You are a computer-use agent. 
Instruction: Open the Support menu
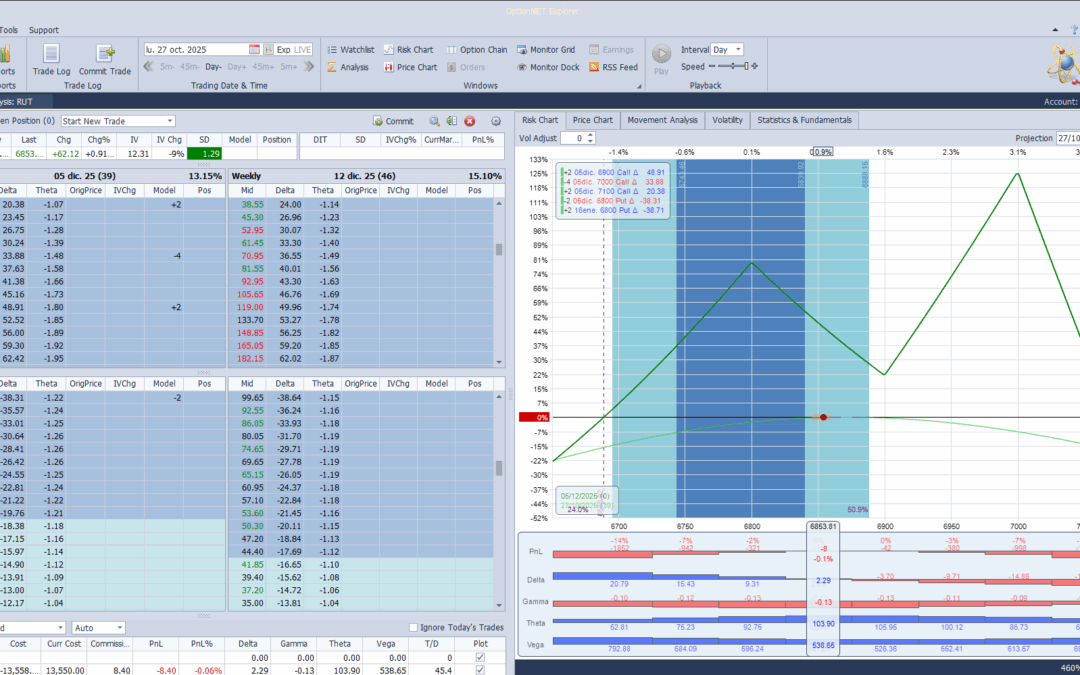(x=44, y=30)
